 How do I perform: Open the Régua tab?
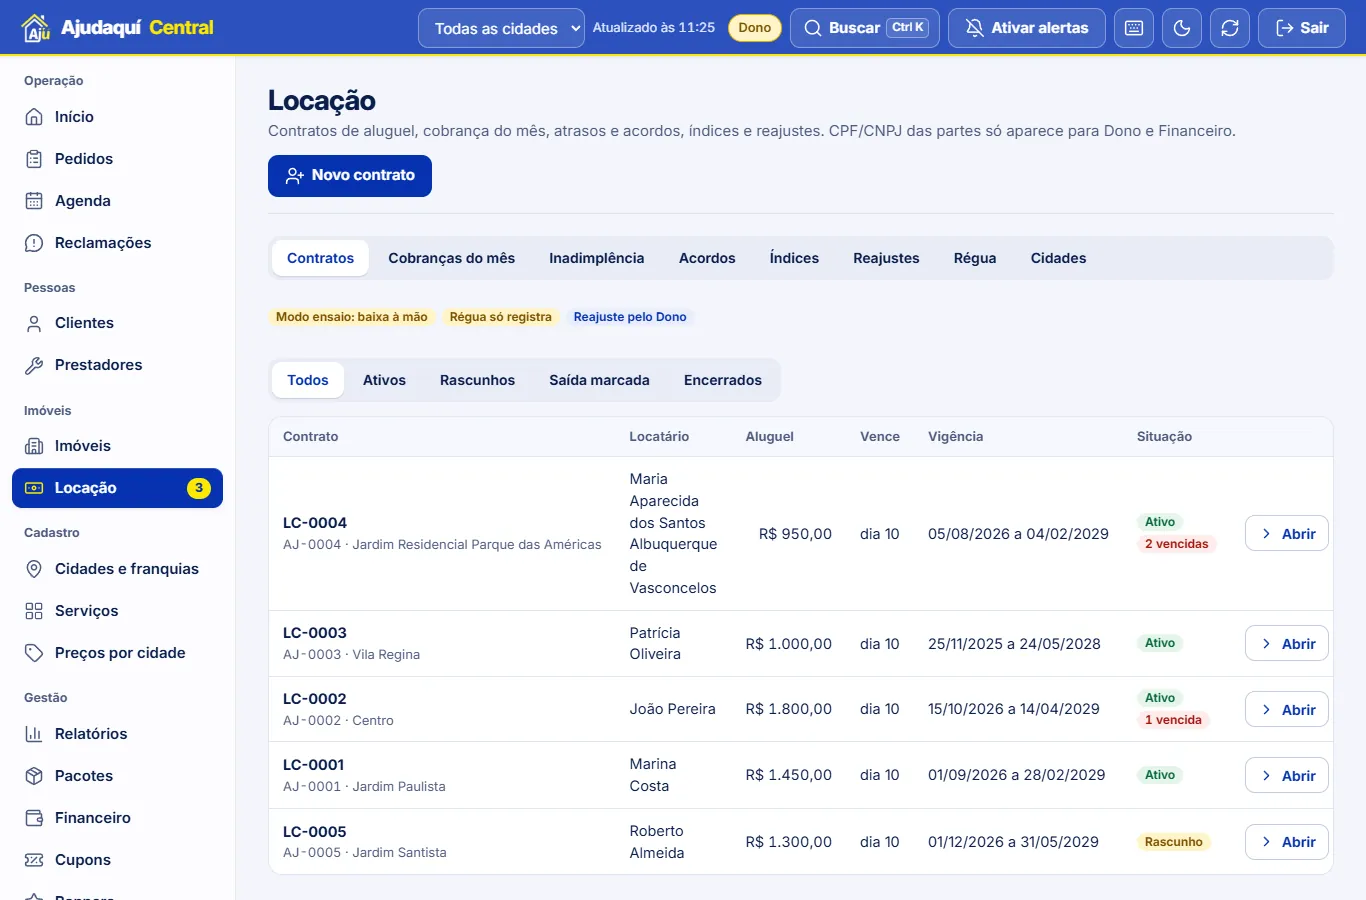pos(975,258)
